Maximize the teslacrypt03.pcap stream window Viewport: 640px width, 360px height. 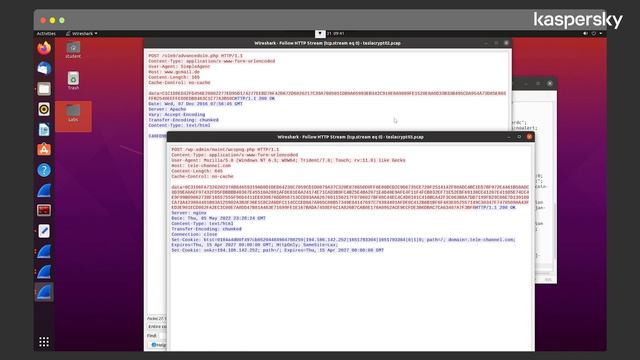519,137
